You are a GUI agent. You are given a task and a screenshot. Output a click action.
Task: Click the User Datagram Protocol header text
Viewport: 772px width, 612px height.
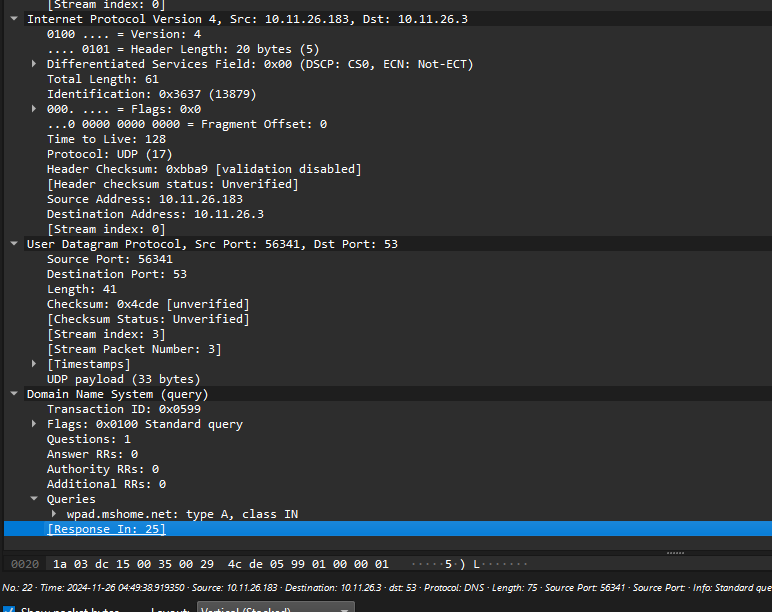[212, 244]
